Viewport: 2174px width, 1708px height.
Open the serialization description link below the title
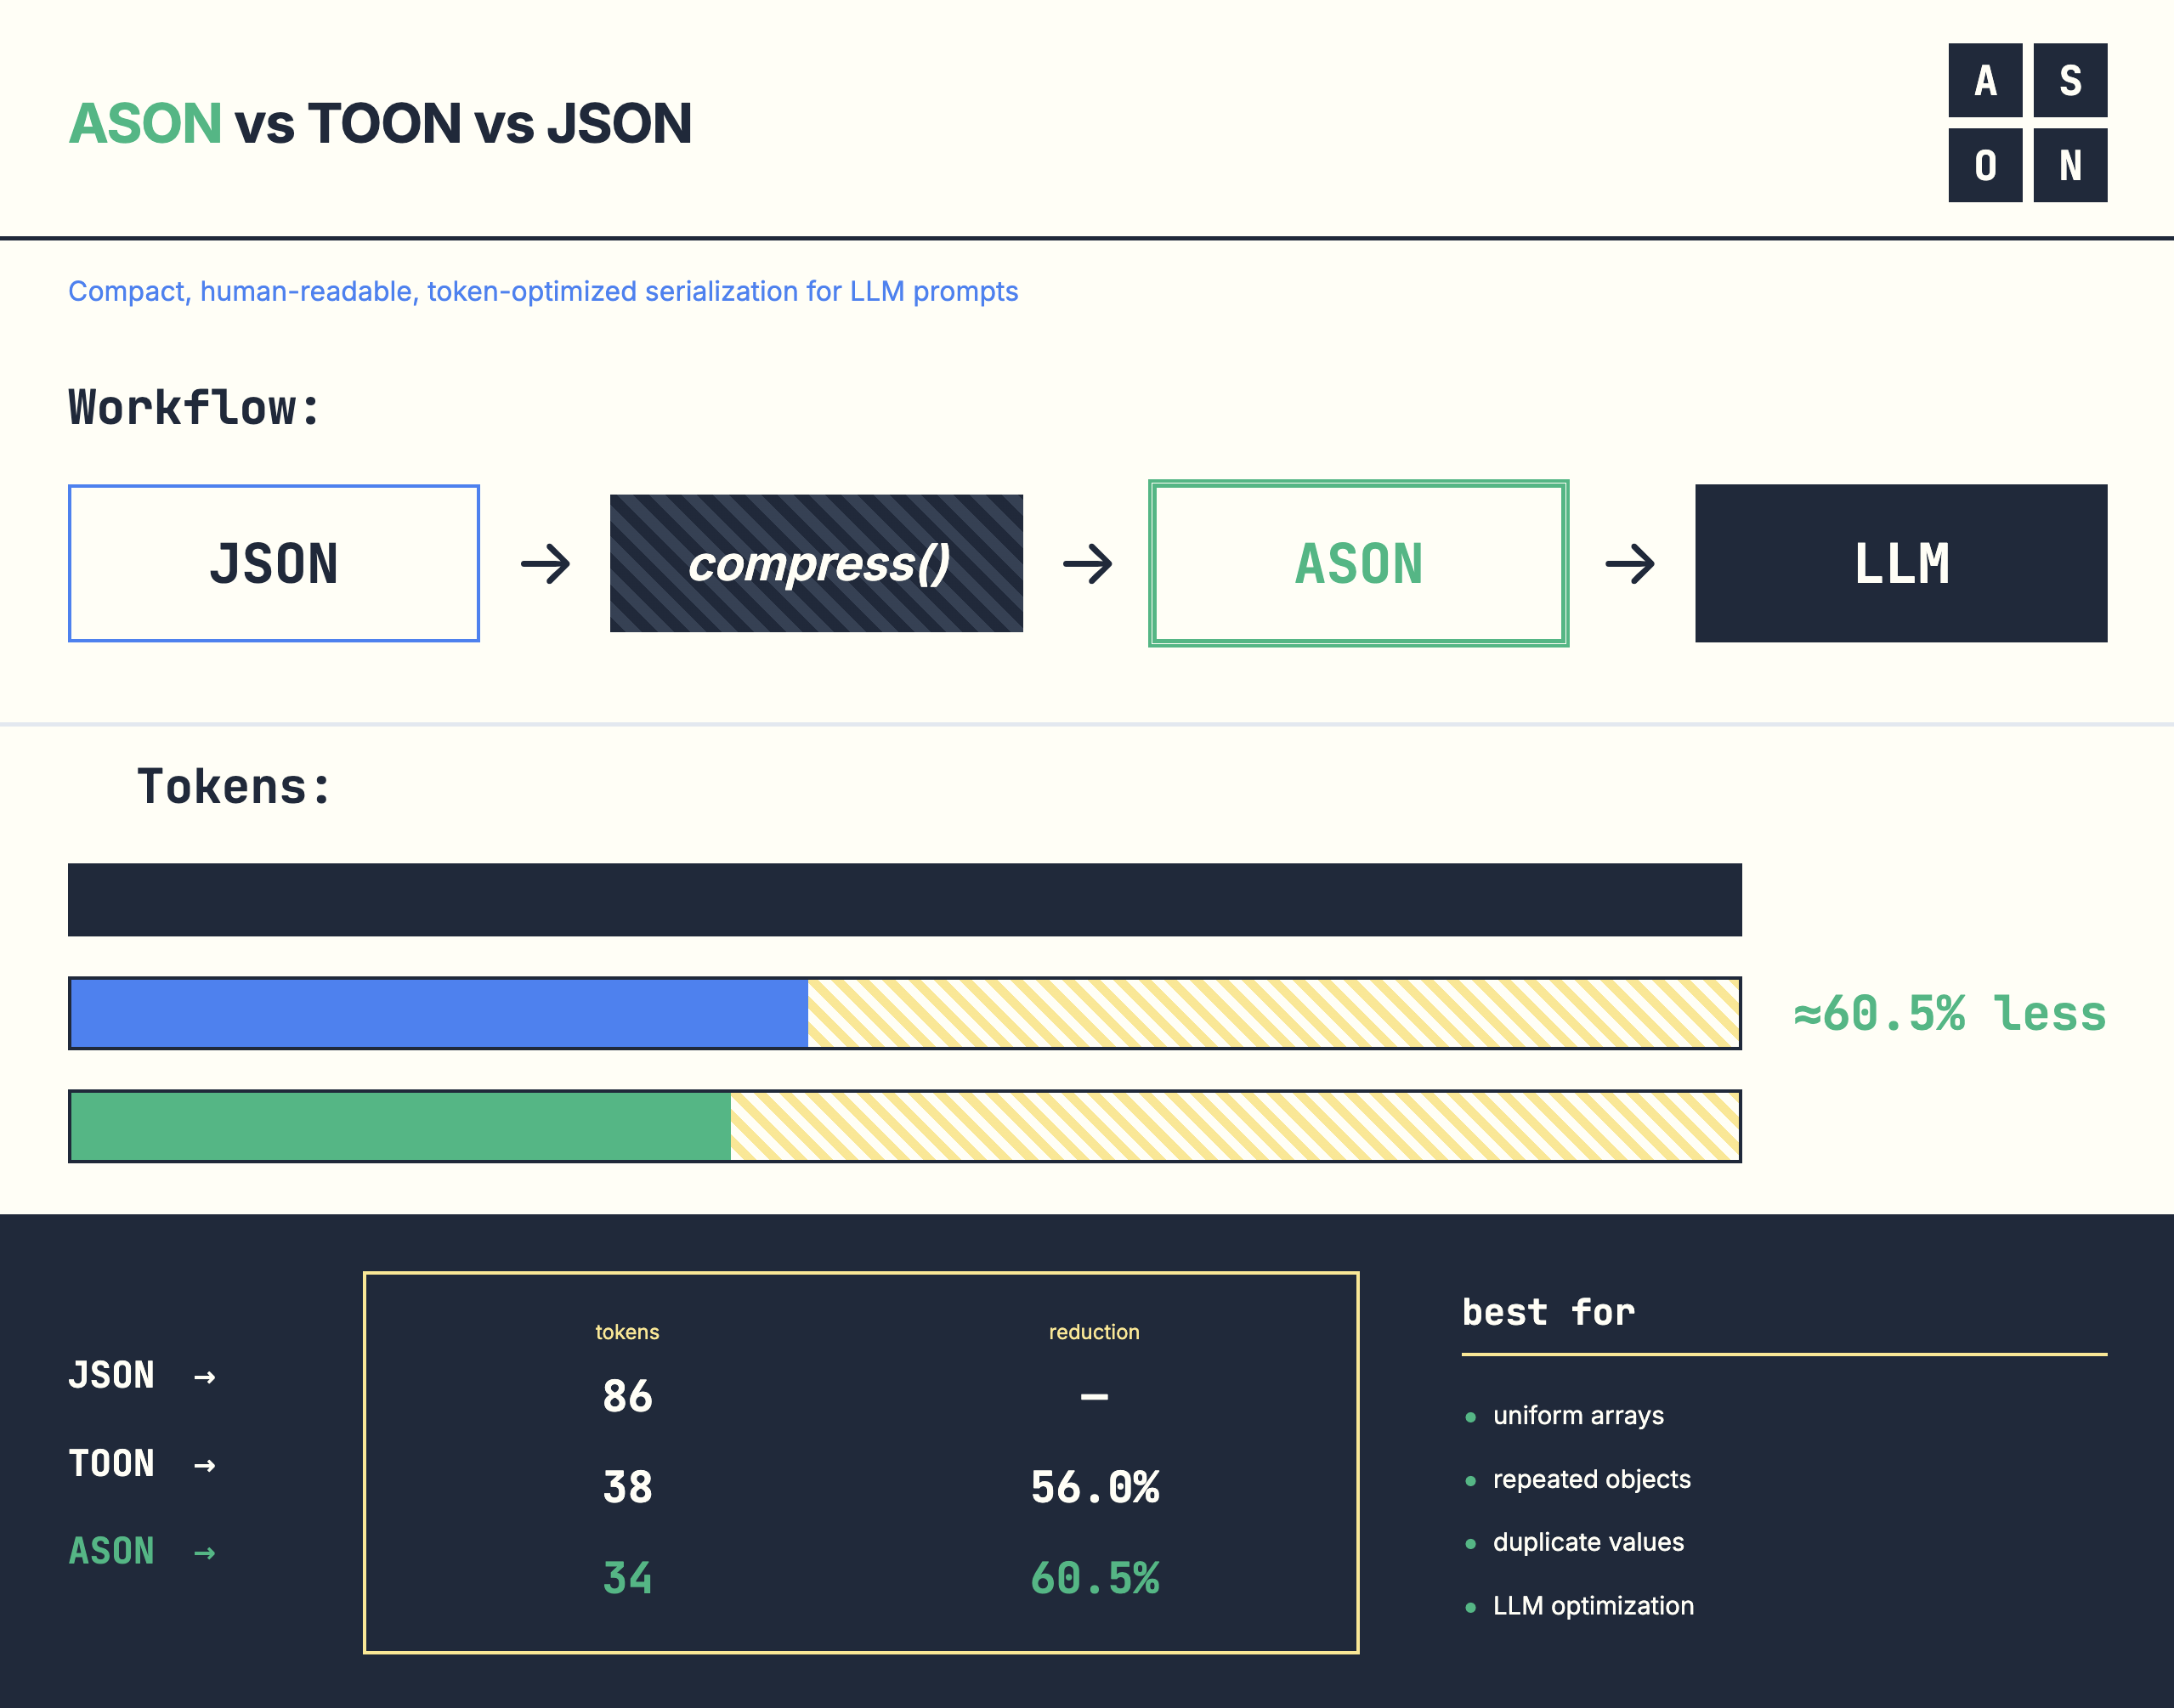click(543, 292)
